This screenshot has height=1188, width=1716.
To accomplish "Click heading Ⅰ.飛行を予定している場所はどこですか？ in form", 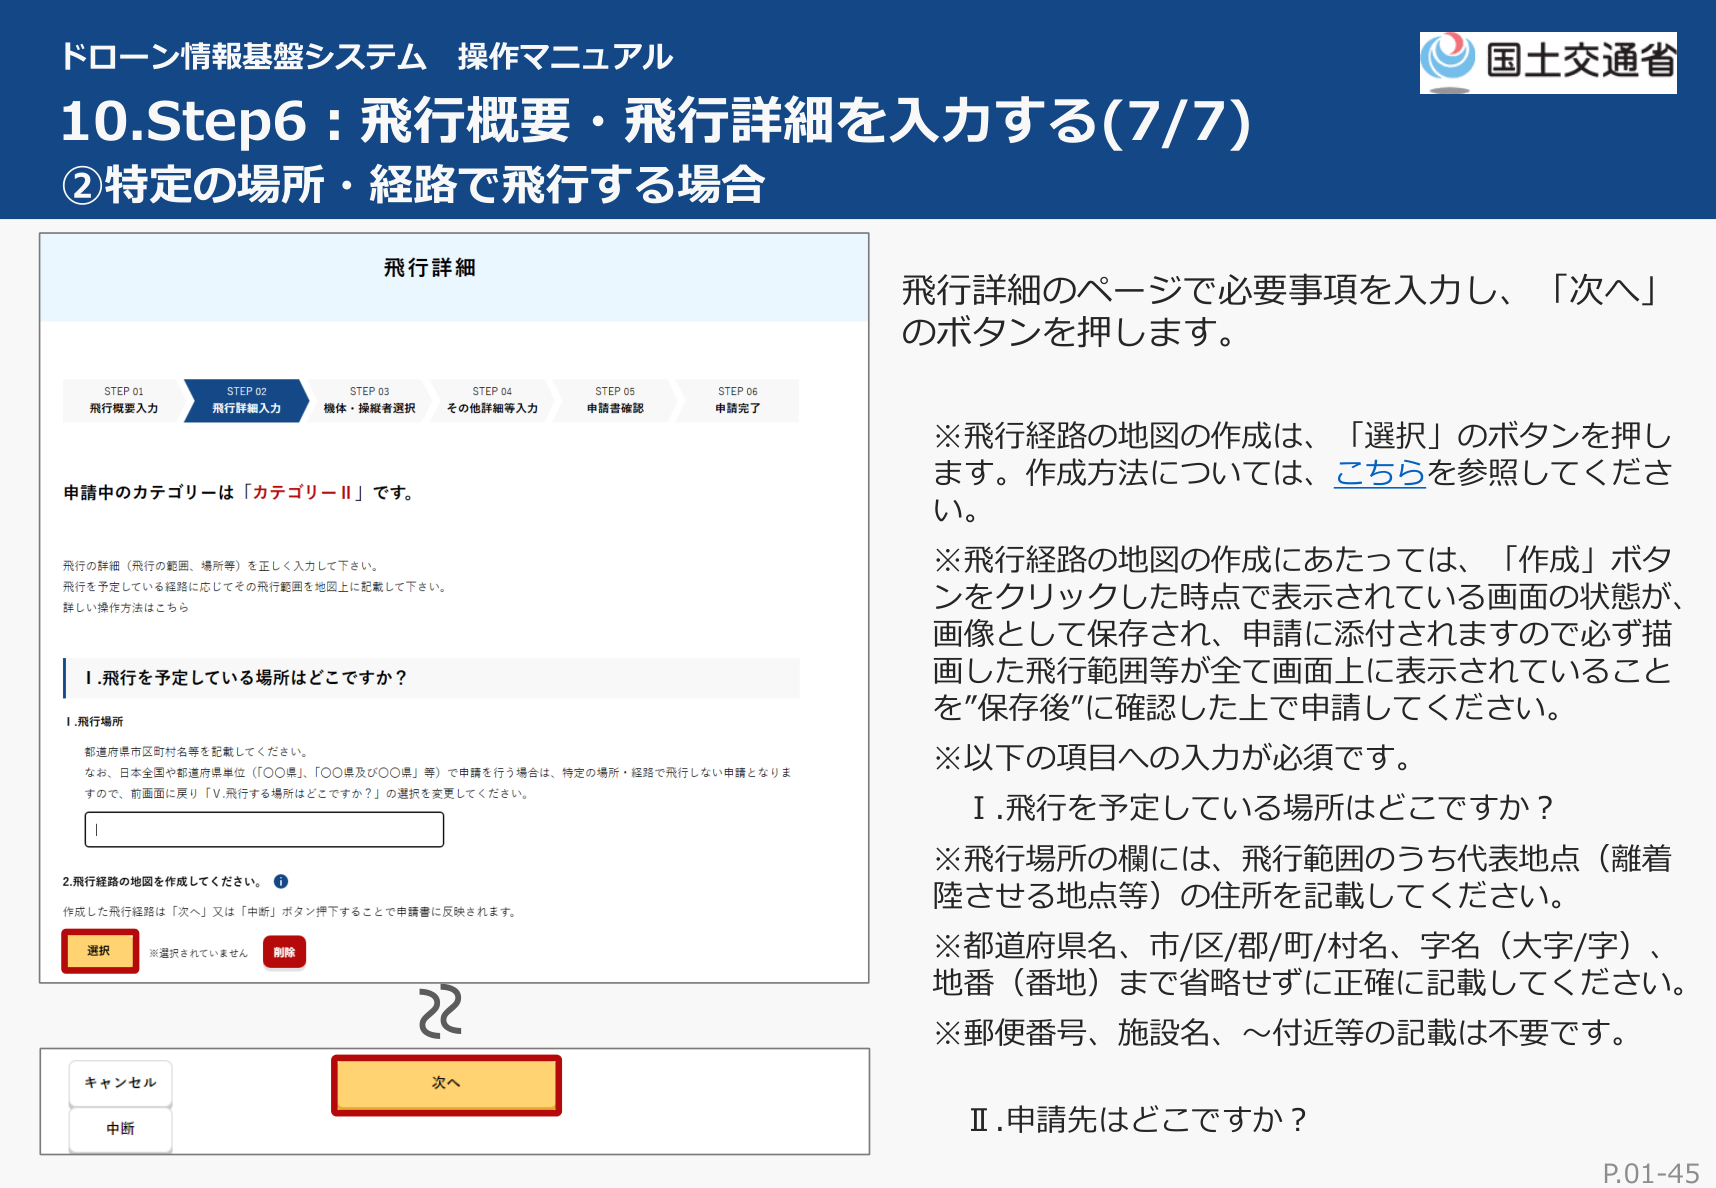I will point(247,678).
